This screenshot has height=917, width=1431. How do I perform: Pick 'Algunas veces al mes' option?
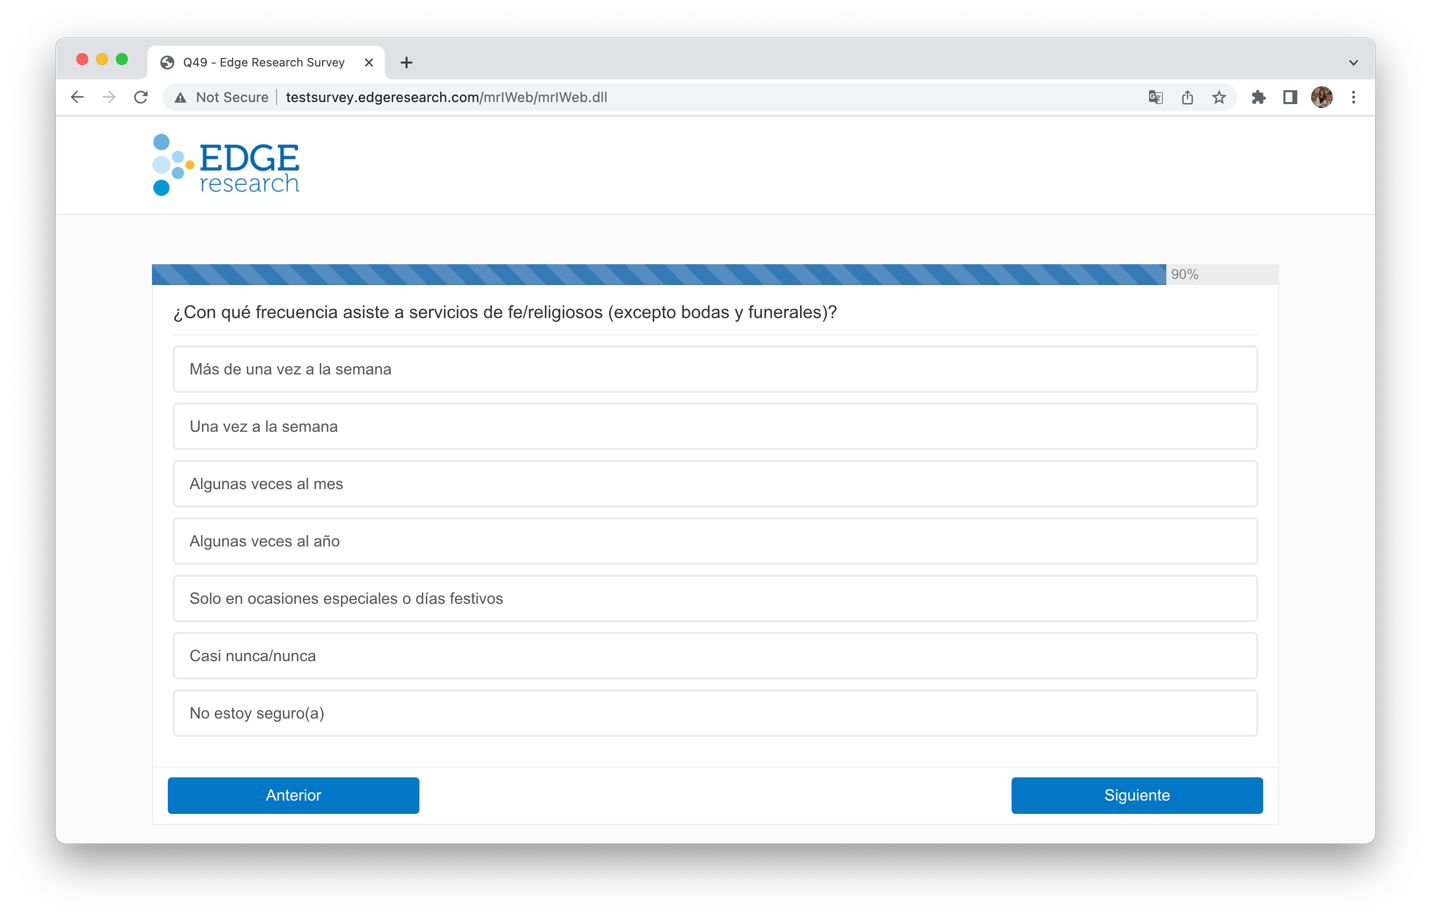pos(714,484)
